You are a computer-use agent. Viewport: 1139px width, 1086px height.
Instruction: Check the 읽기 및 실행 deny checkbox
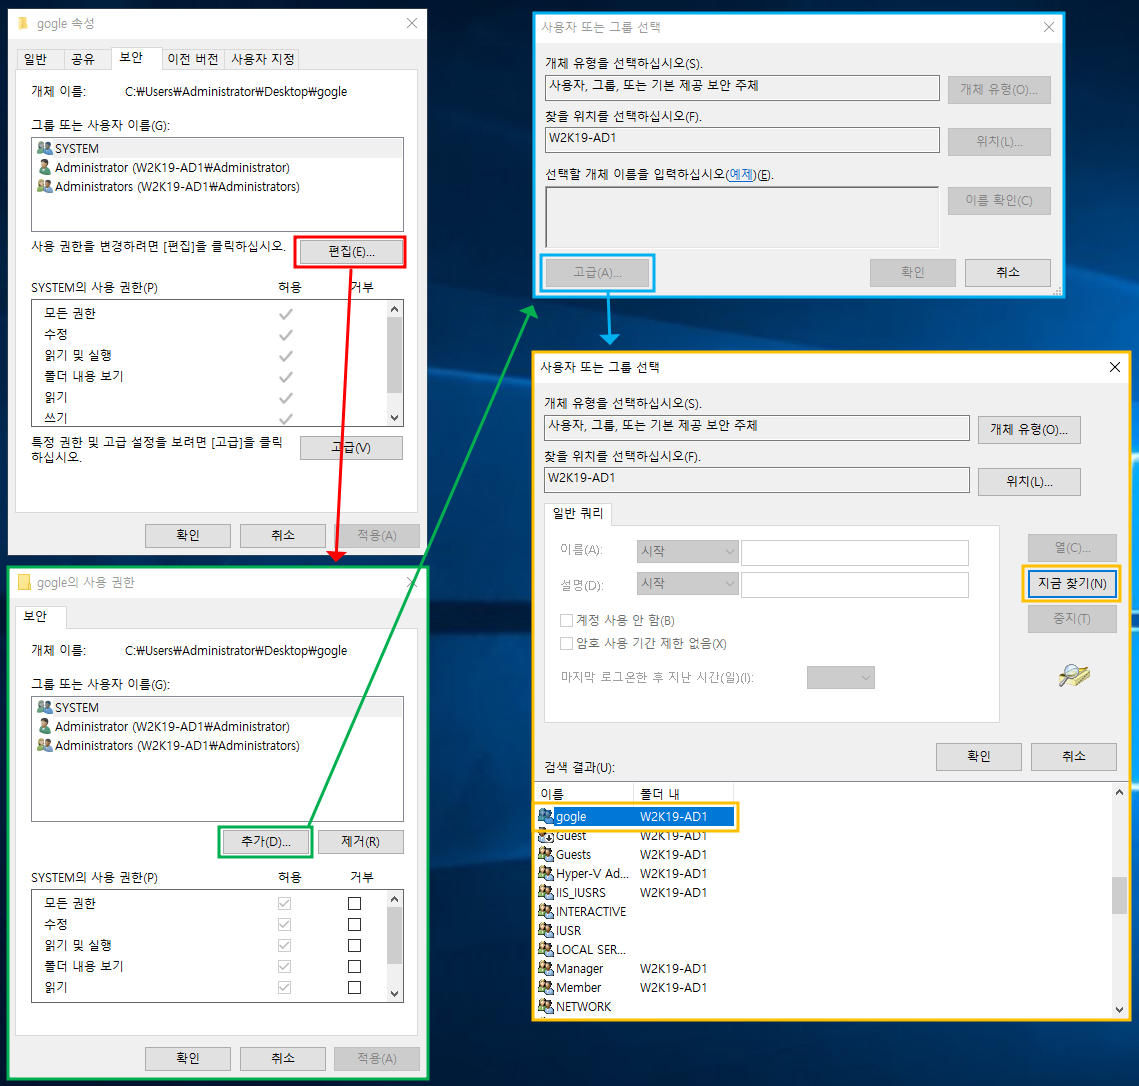354,946
